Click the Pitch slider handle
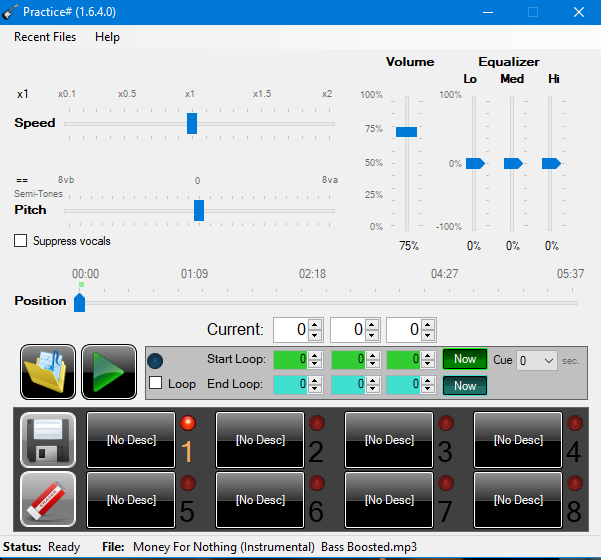Image resolution: width=601 pixels, height=560 pixels. tap(199, 210)
